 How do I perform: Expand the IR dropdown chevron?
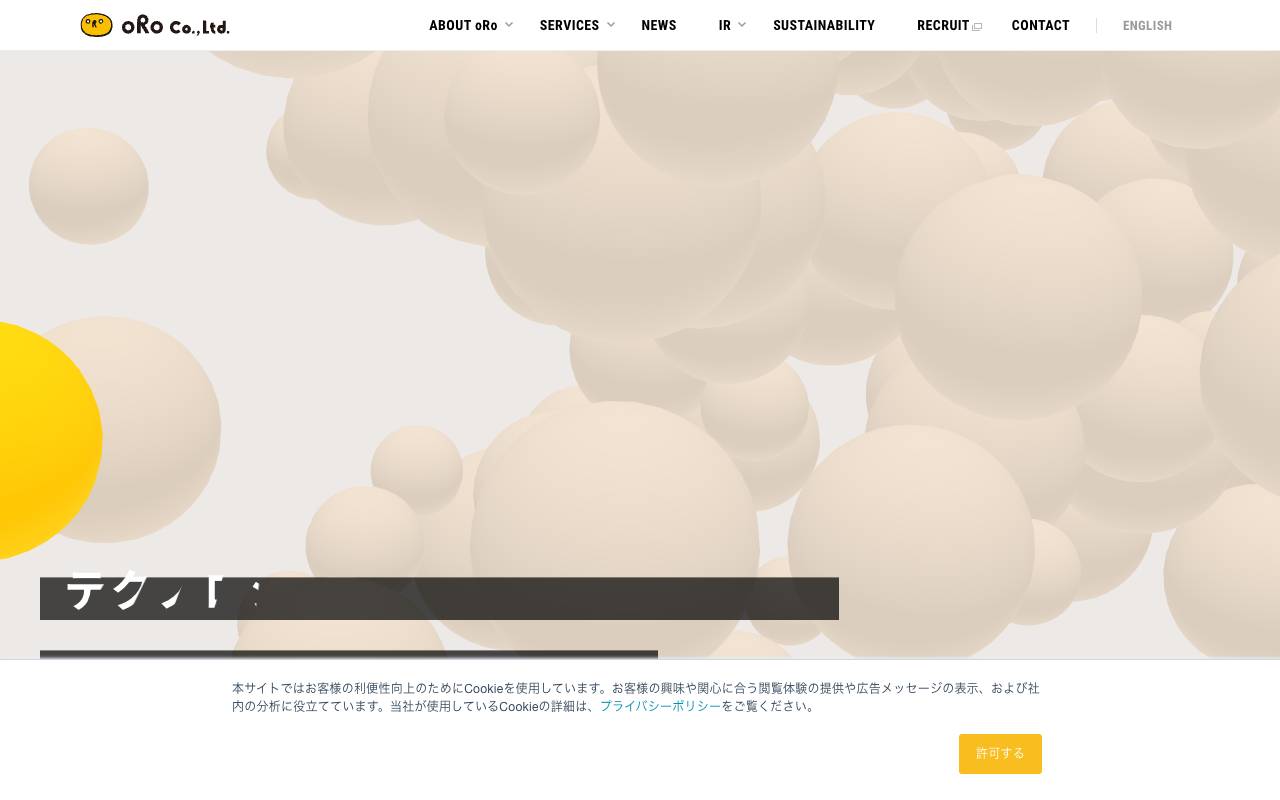pyautogui.click(x=742, y=24)
